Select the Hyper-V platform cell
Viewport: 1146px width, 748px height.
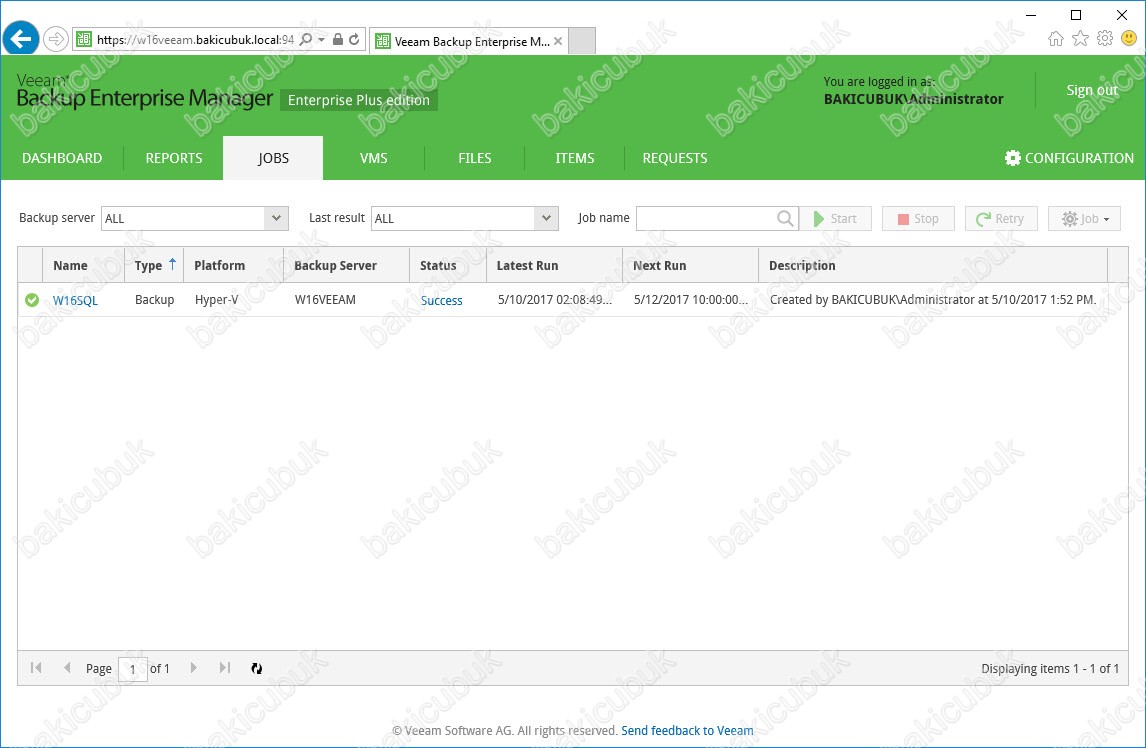[216, 300]
